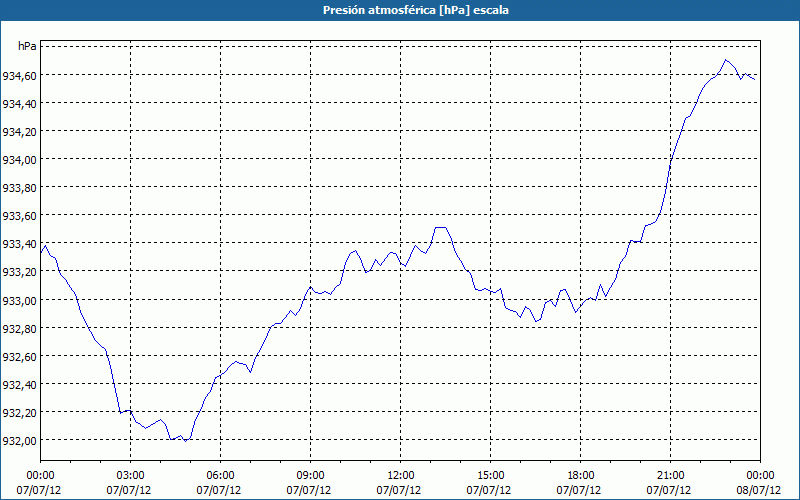Viewport: 800px width, 500px height.
Task: Choose the '12:00' time axis label
Action: coord(401,476)
